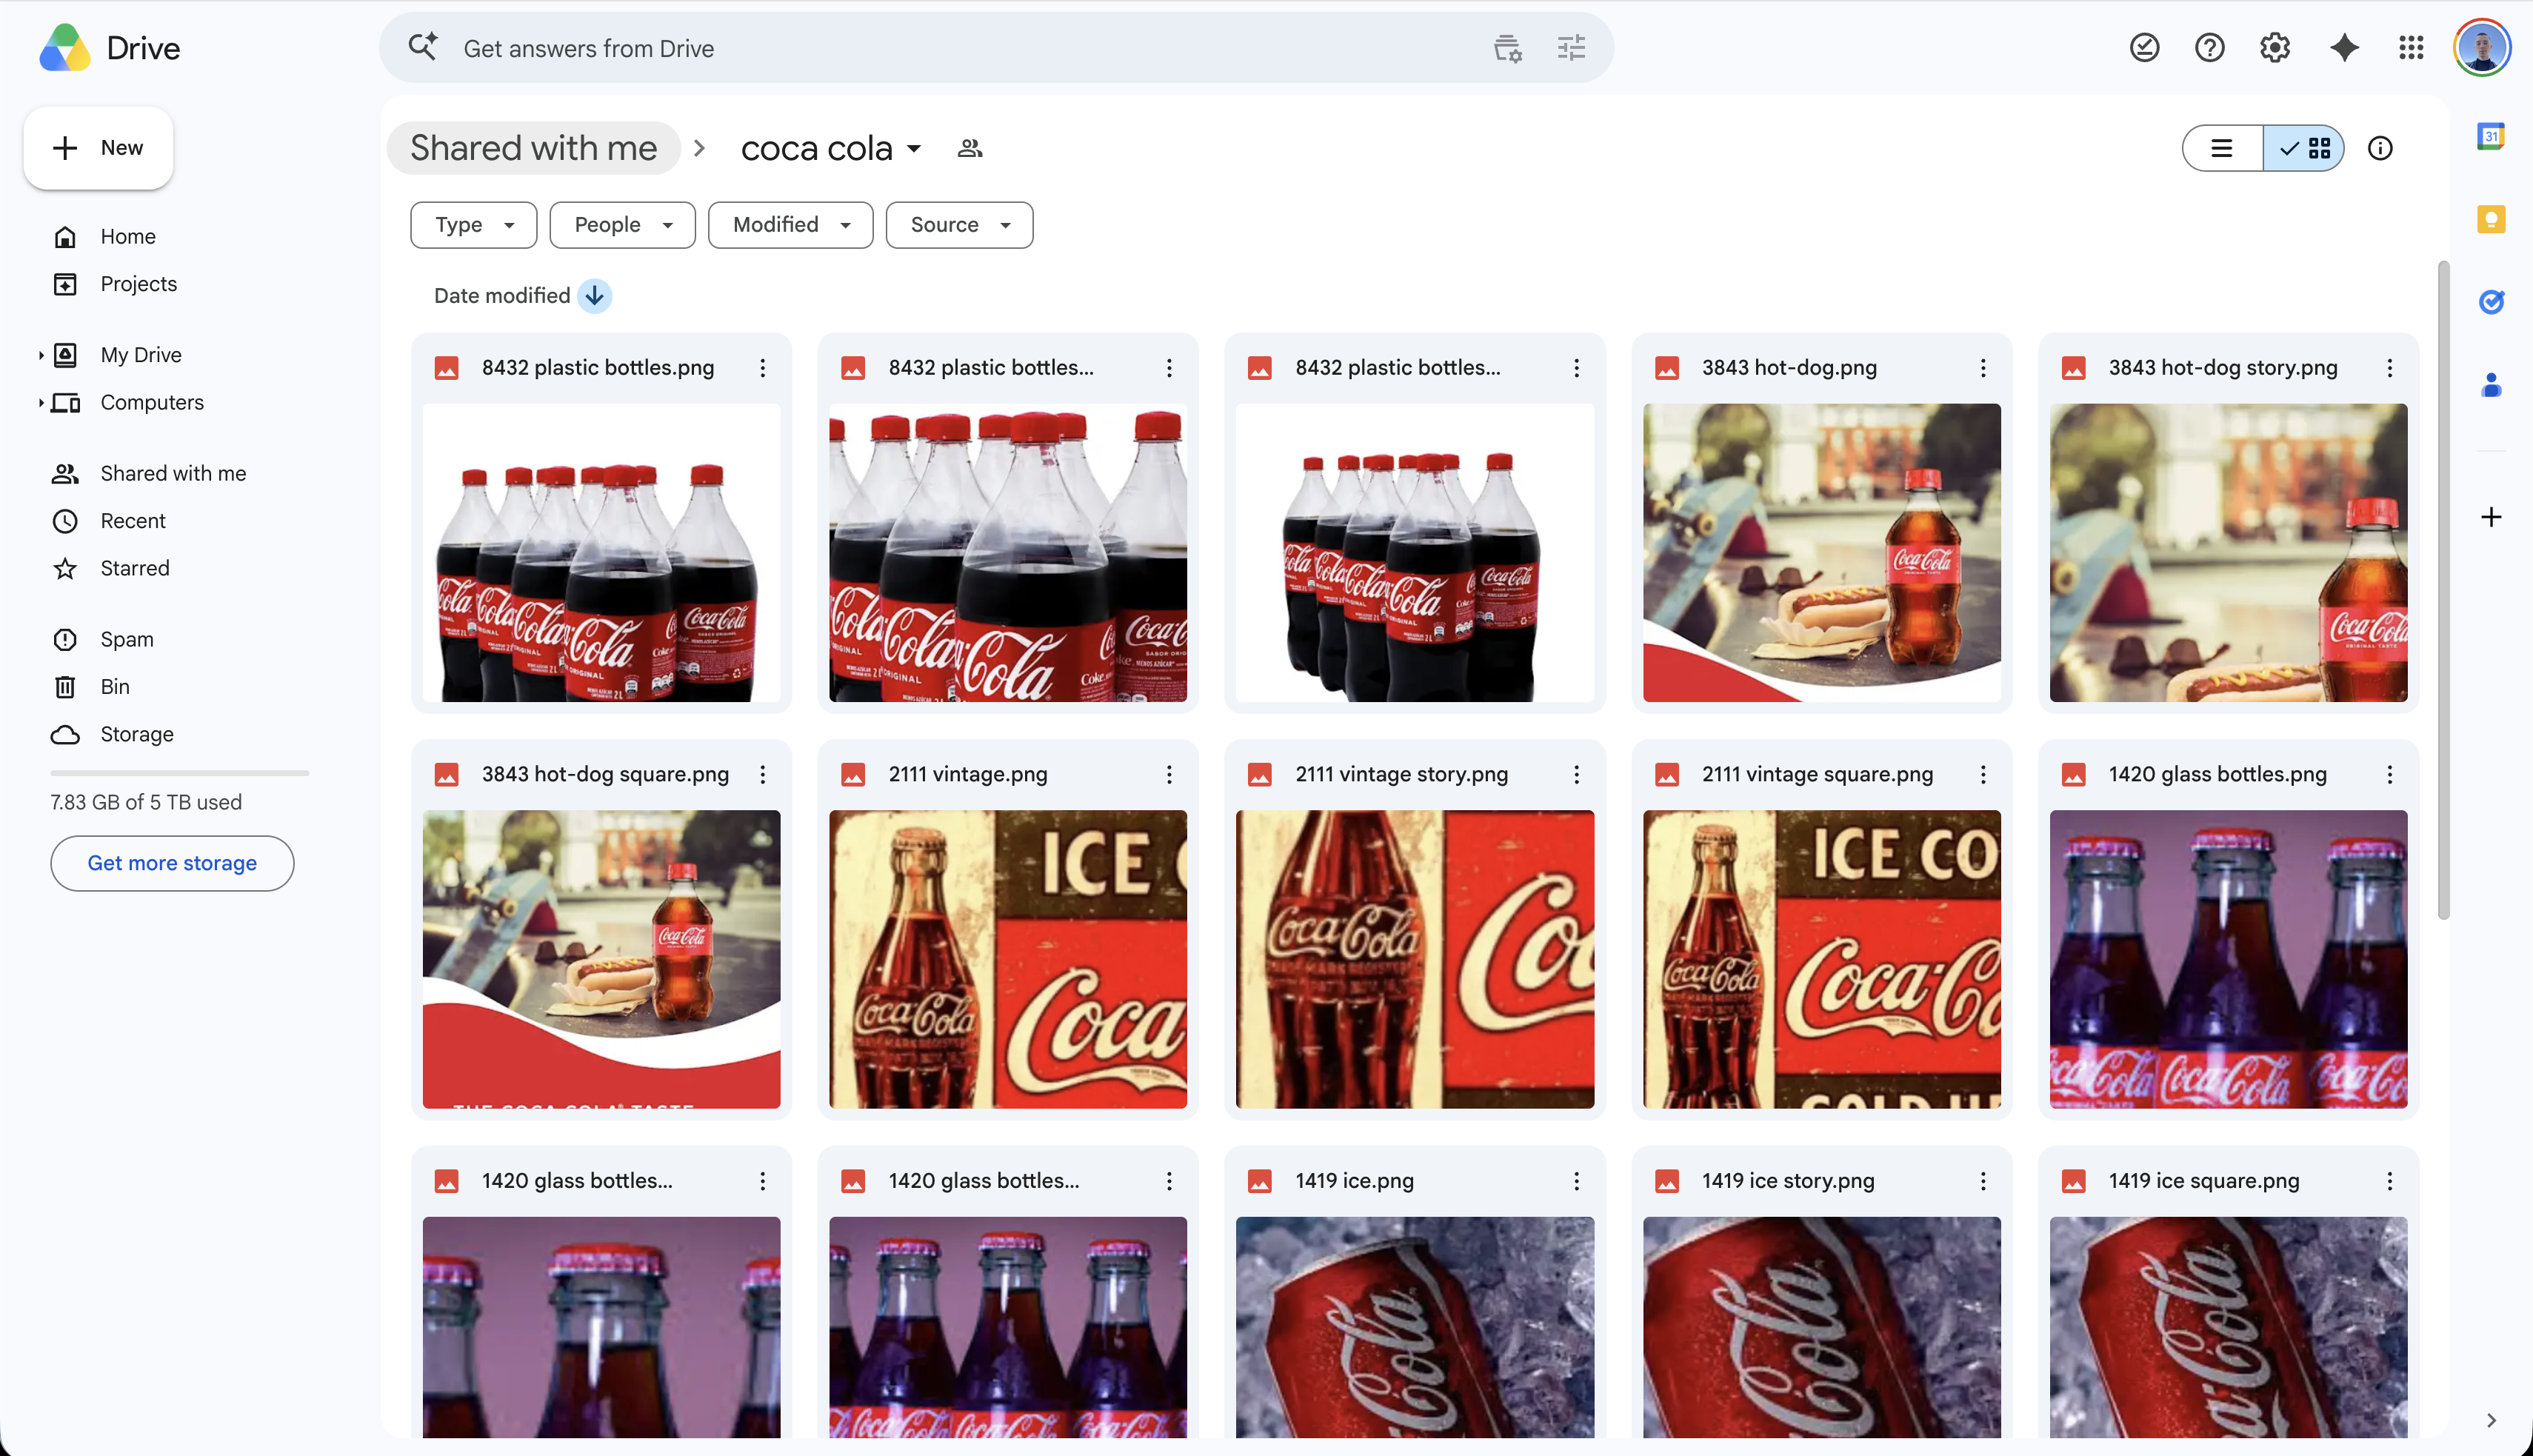Open the Type filter dropdown
The width and height of the screenshot is (2533, 1456).
pyautogui.click(x=473, y=225)
